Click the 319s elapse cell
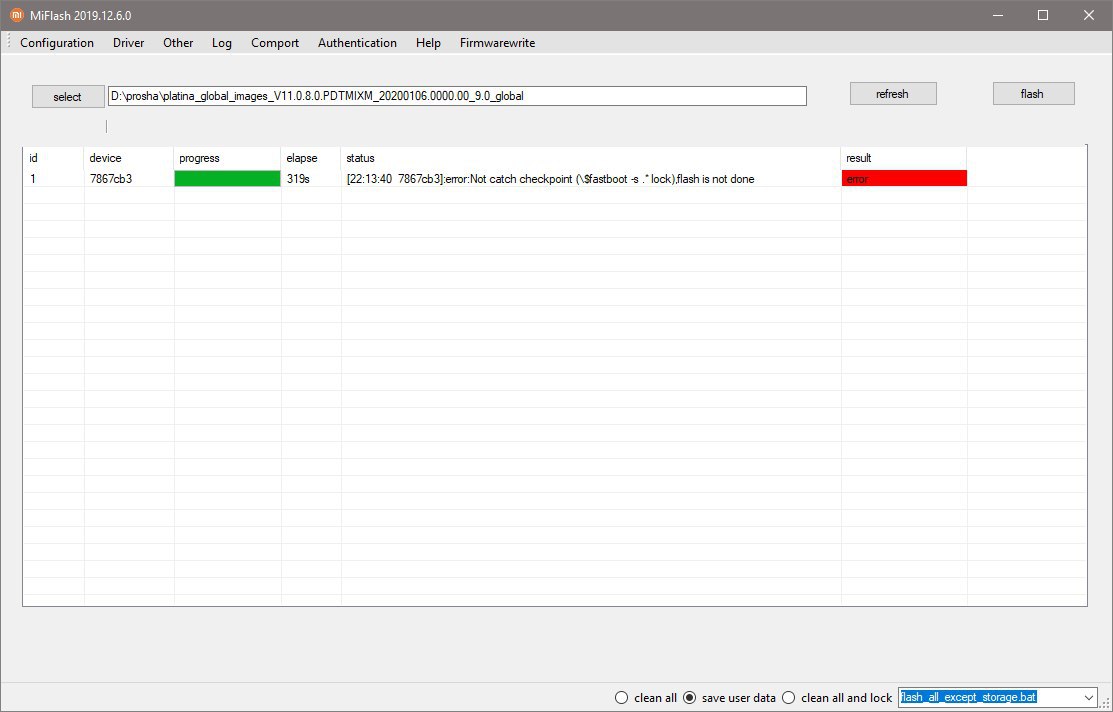Screen dimensions: 1113x712 click(311, 179)
